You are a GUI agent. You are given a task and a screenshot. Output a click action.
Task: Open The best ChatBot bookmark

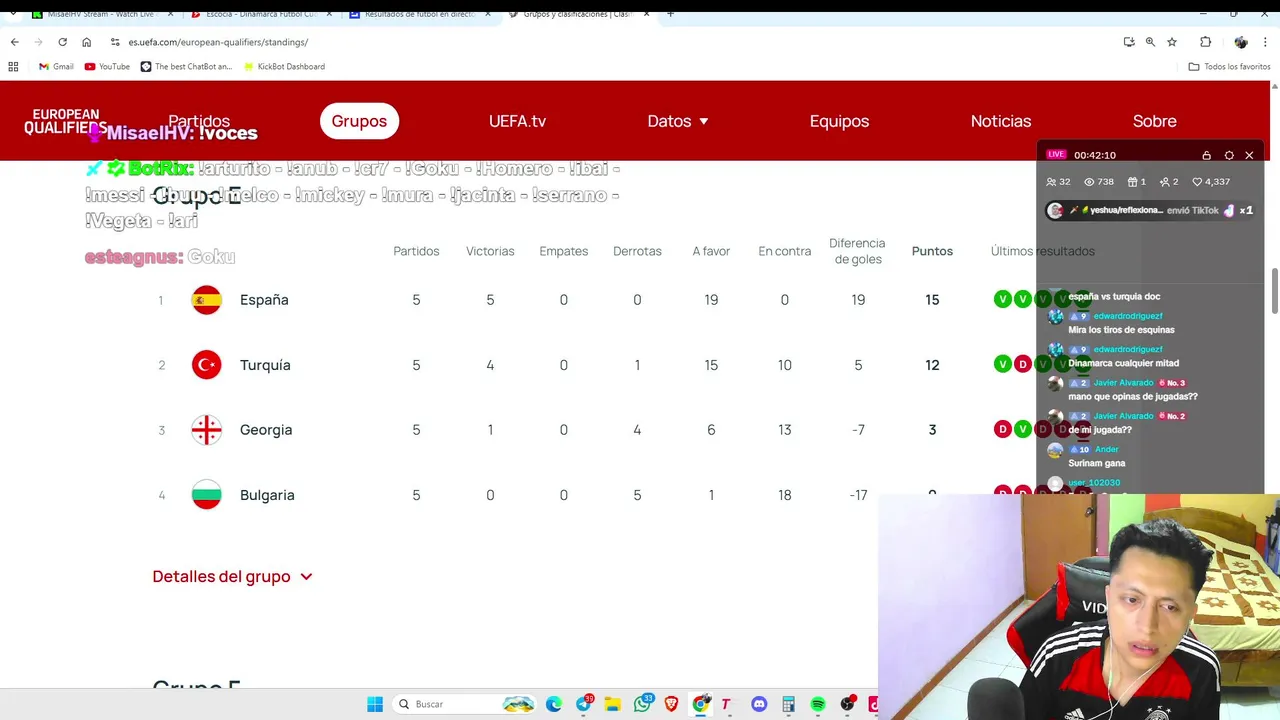pyautogui.click(x=186, y=67)
